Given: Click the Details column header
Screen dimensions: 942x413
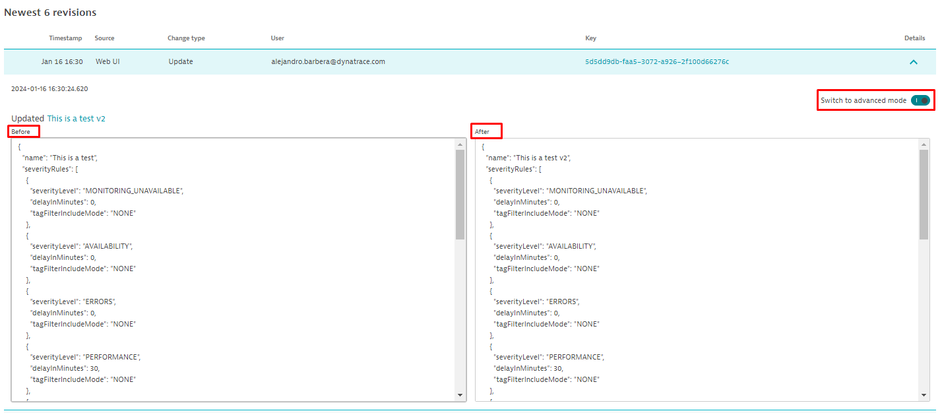Looking at the screenshot, I should tap(914, 38).
